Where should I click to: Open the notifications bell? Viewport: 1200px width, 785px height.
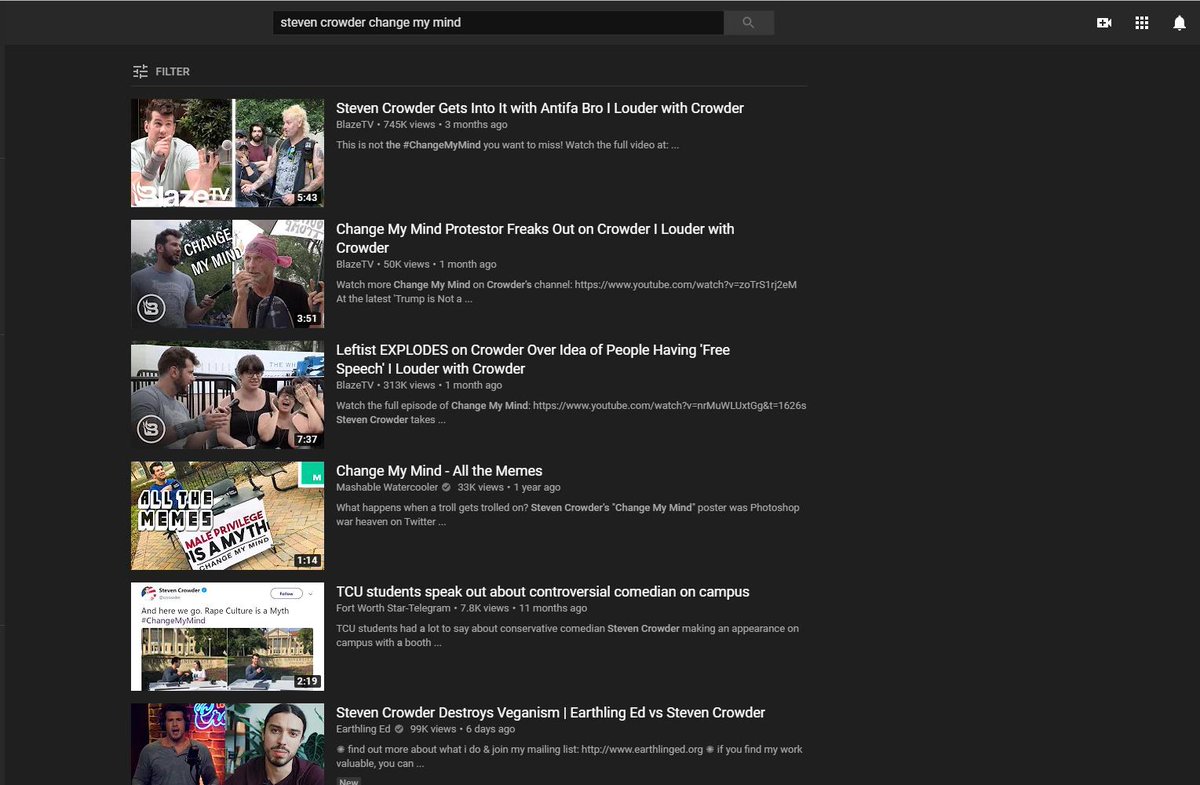(1179, 22)
